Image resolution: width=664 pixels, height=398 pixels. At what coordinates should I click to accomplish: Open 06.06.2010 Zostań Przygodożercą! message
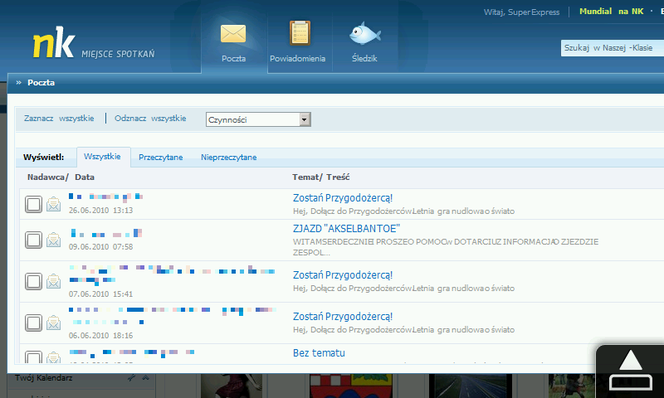pyautogui.click(x=343, y=316)
